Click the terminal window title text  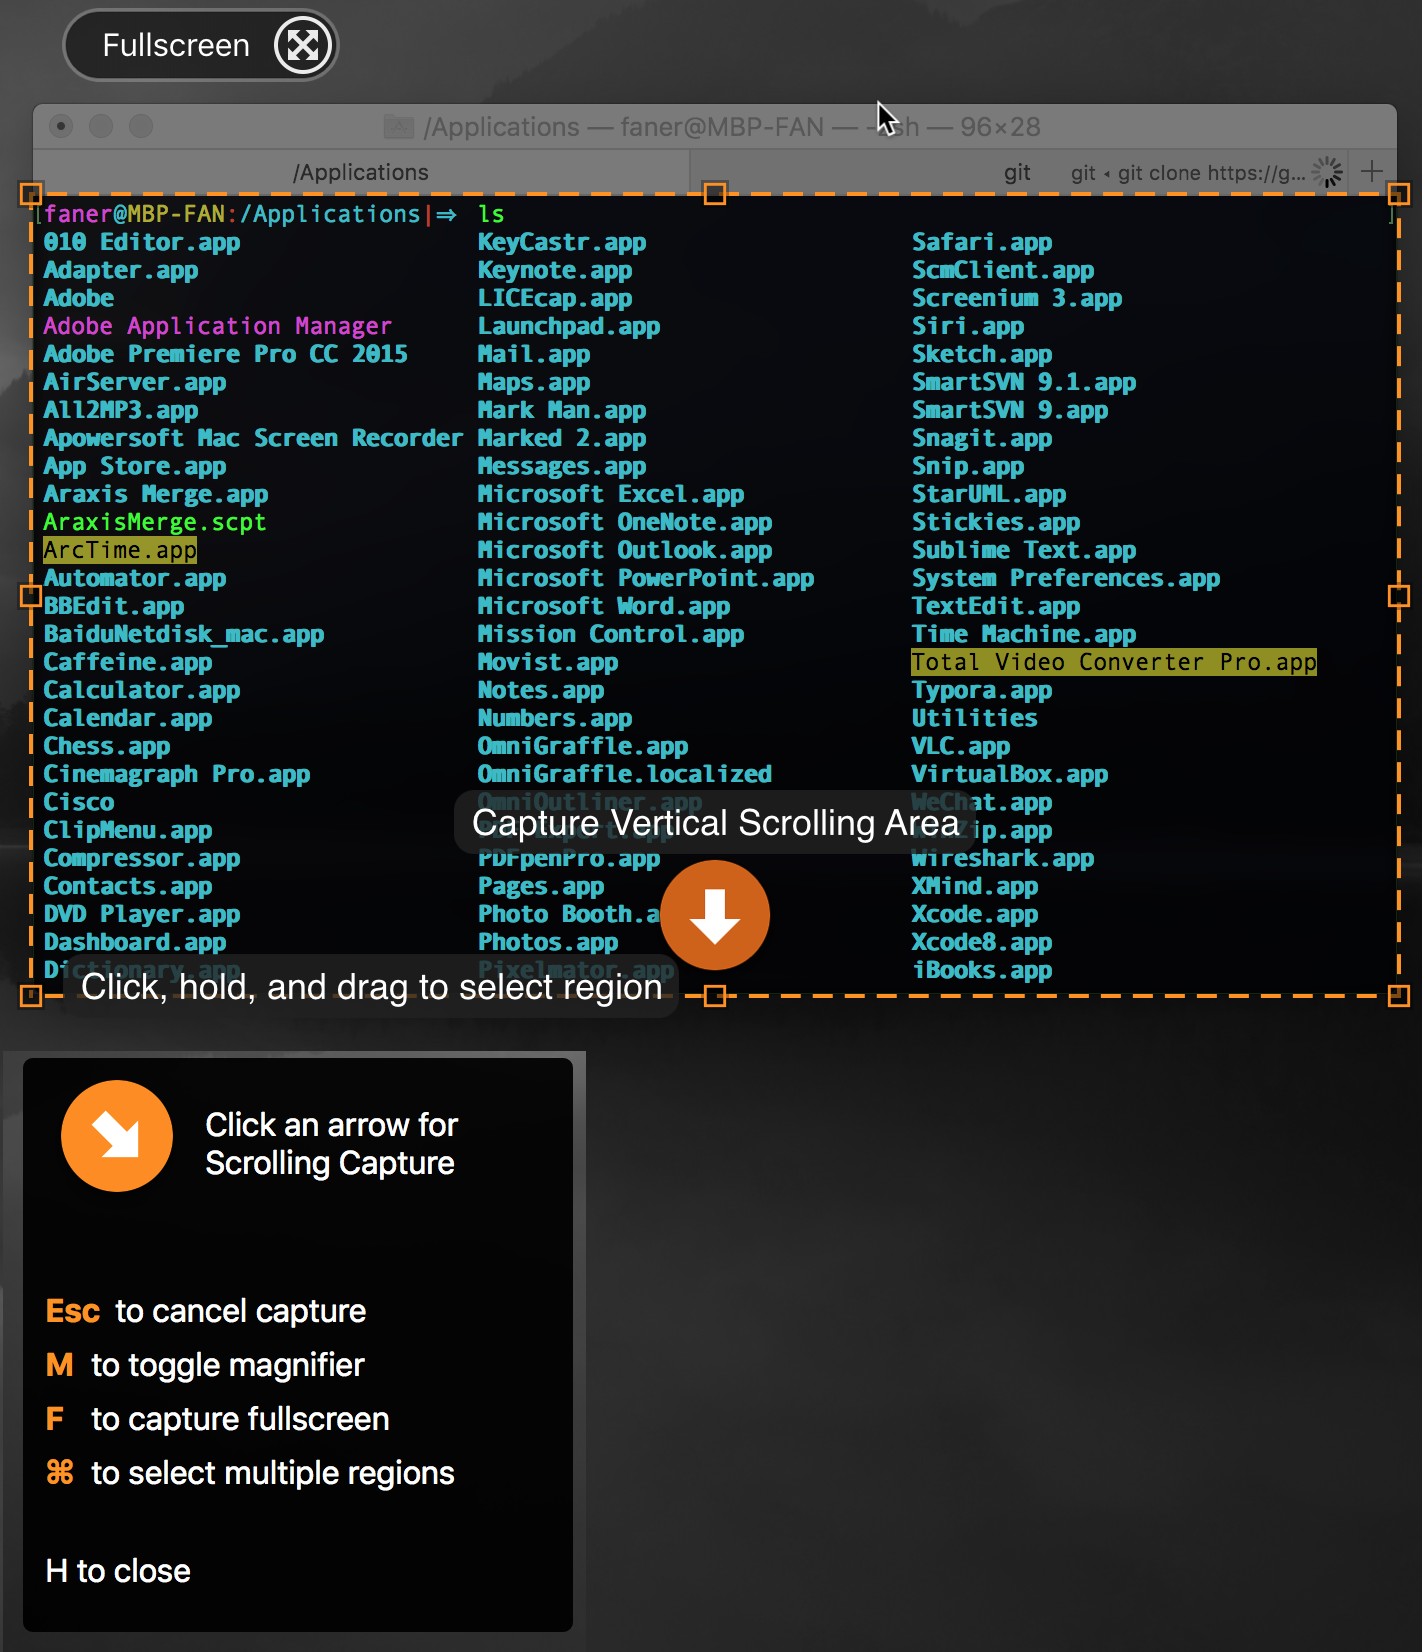[732, 127]
